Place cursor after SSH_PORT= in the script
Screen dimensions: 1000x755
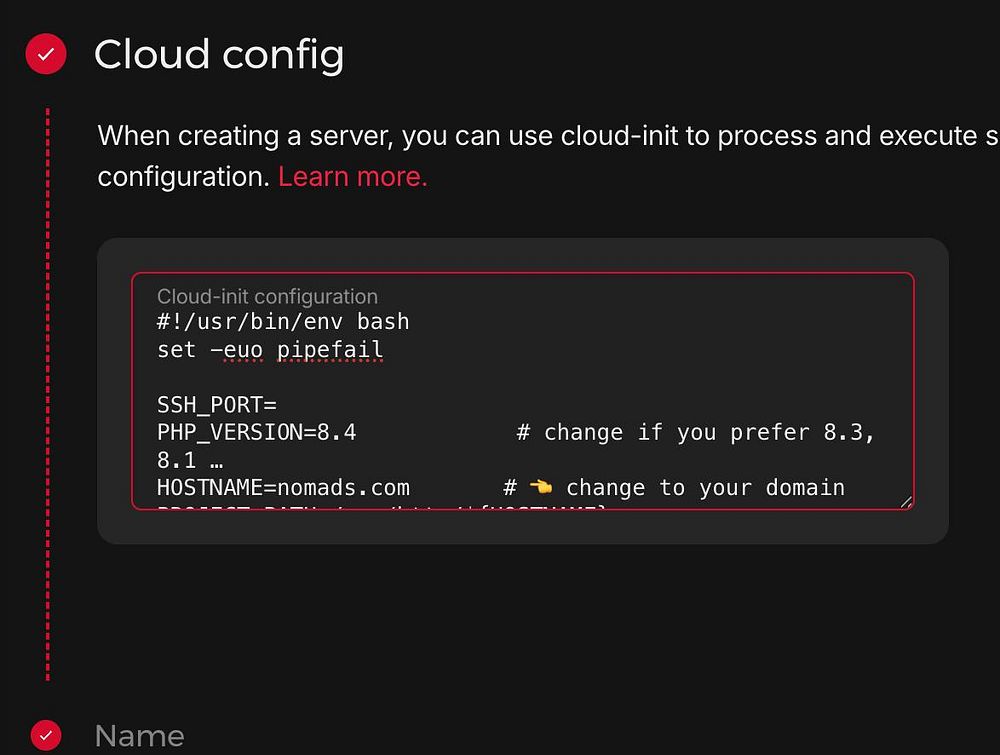tap(277, 405)
